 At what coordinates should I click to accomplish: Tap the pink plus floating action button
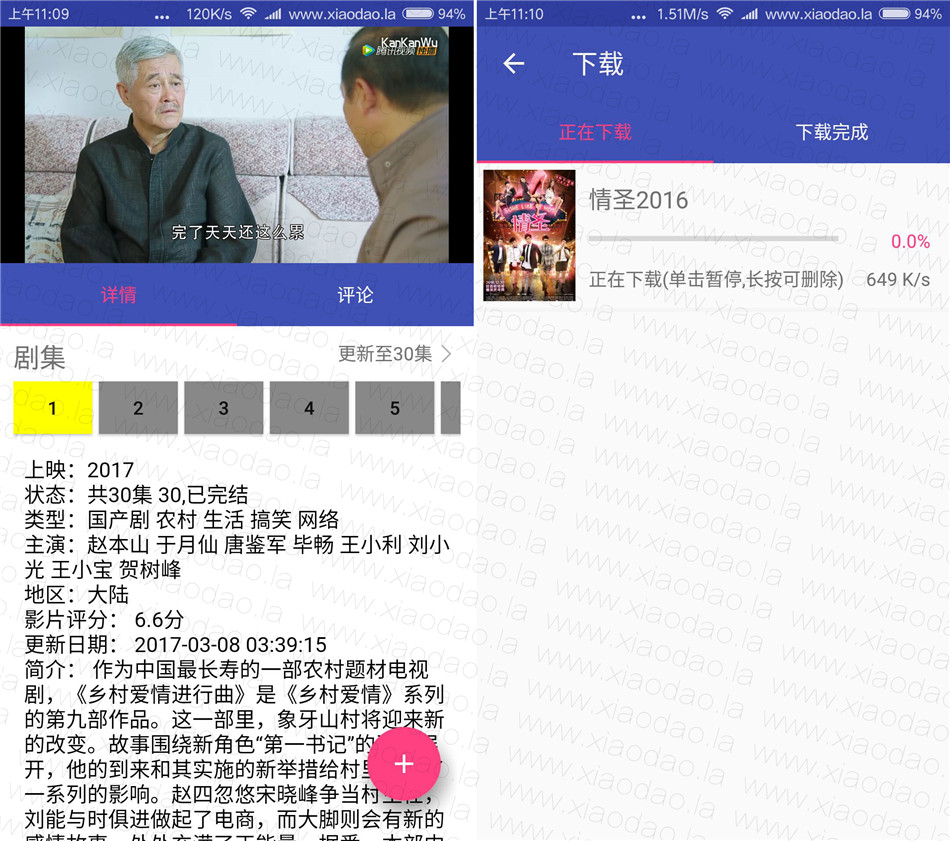pos(404,764)
